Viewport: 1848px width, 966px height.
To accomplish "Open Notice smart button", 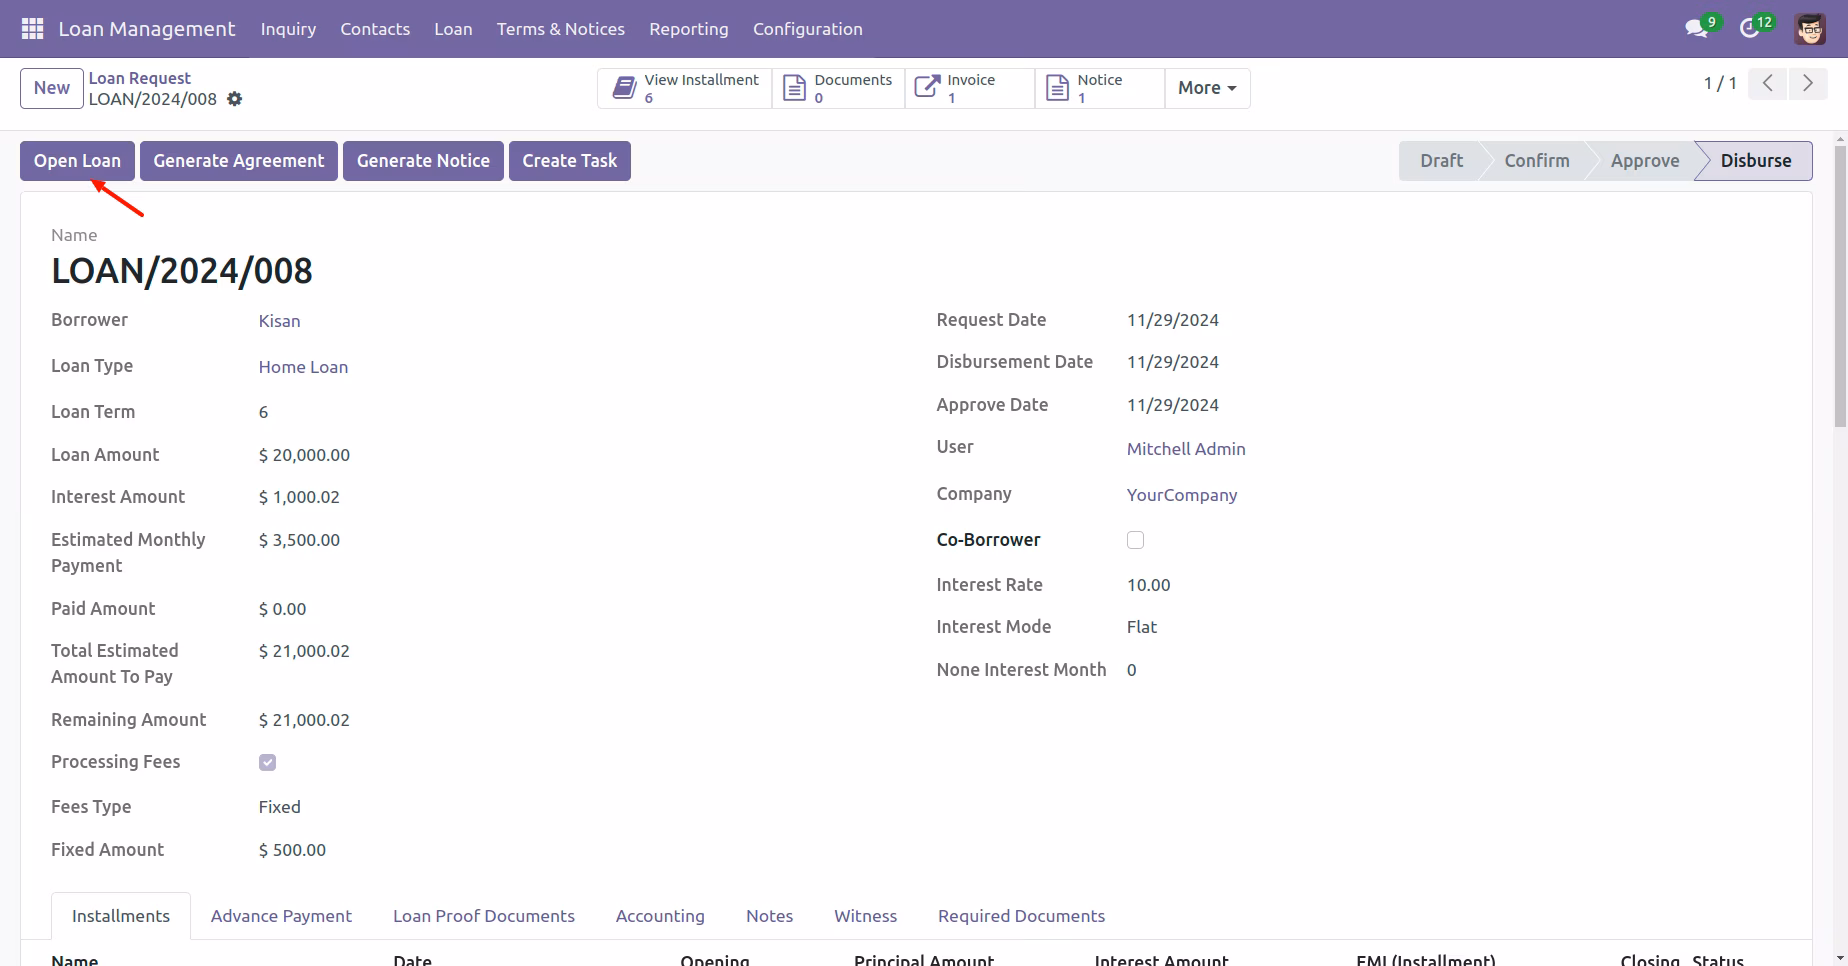I will [x=1100, y=88].
